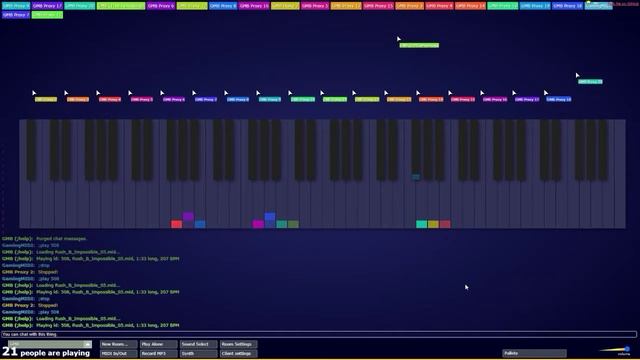Open Room Settings
Image resolution: width=640 pixels, height=360 pixels.
click(238, 344)
